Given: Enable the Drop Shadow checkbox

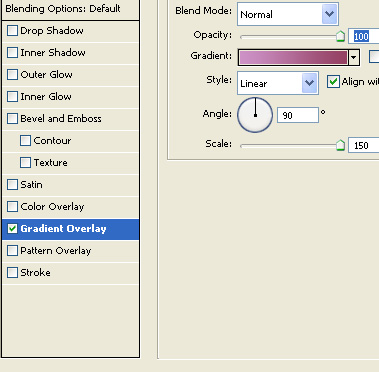Looking at the screenshot, I should (x=12, y=31).
